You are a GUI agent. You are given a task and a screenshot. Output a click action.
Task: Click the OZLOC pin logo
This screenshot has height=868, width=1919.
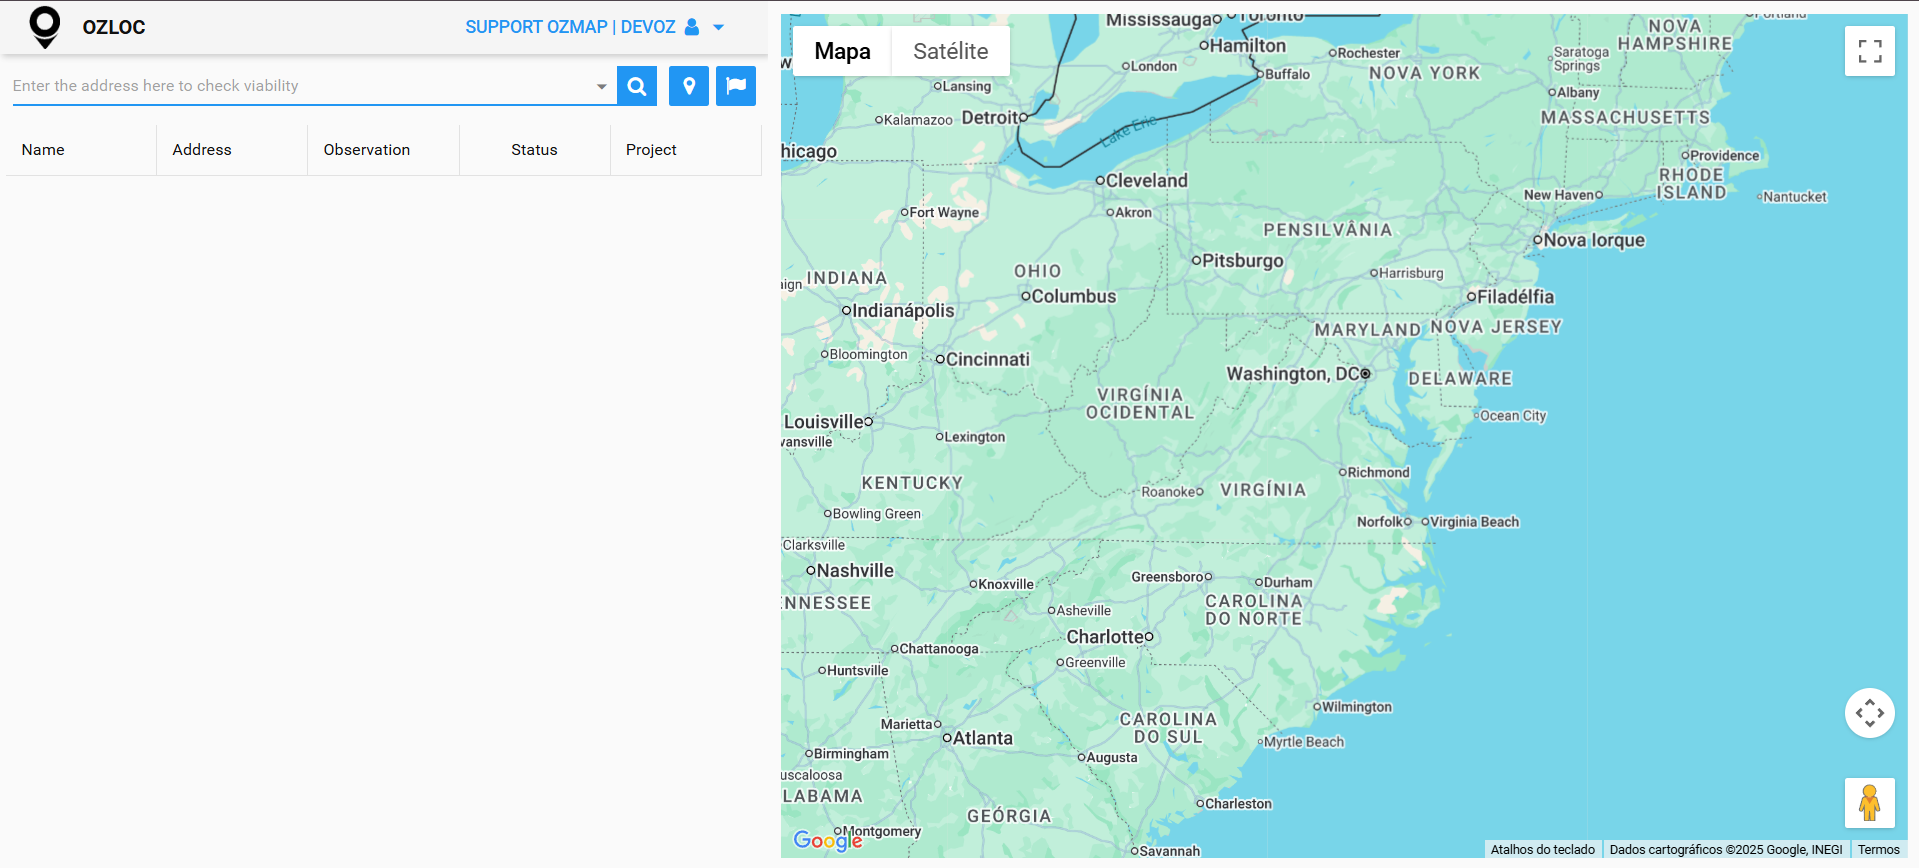(45, 27)
